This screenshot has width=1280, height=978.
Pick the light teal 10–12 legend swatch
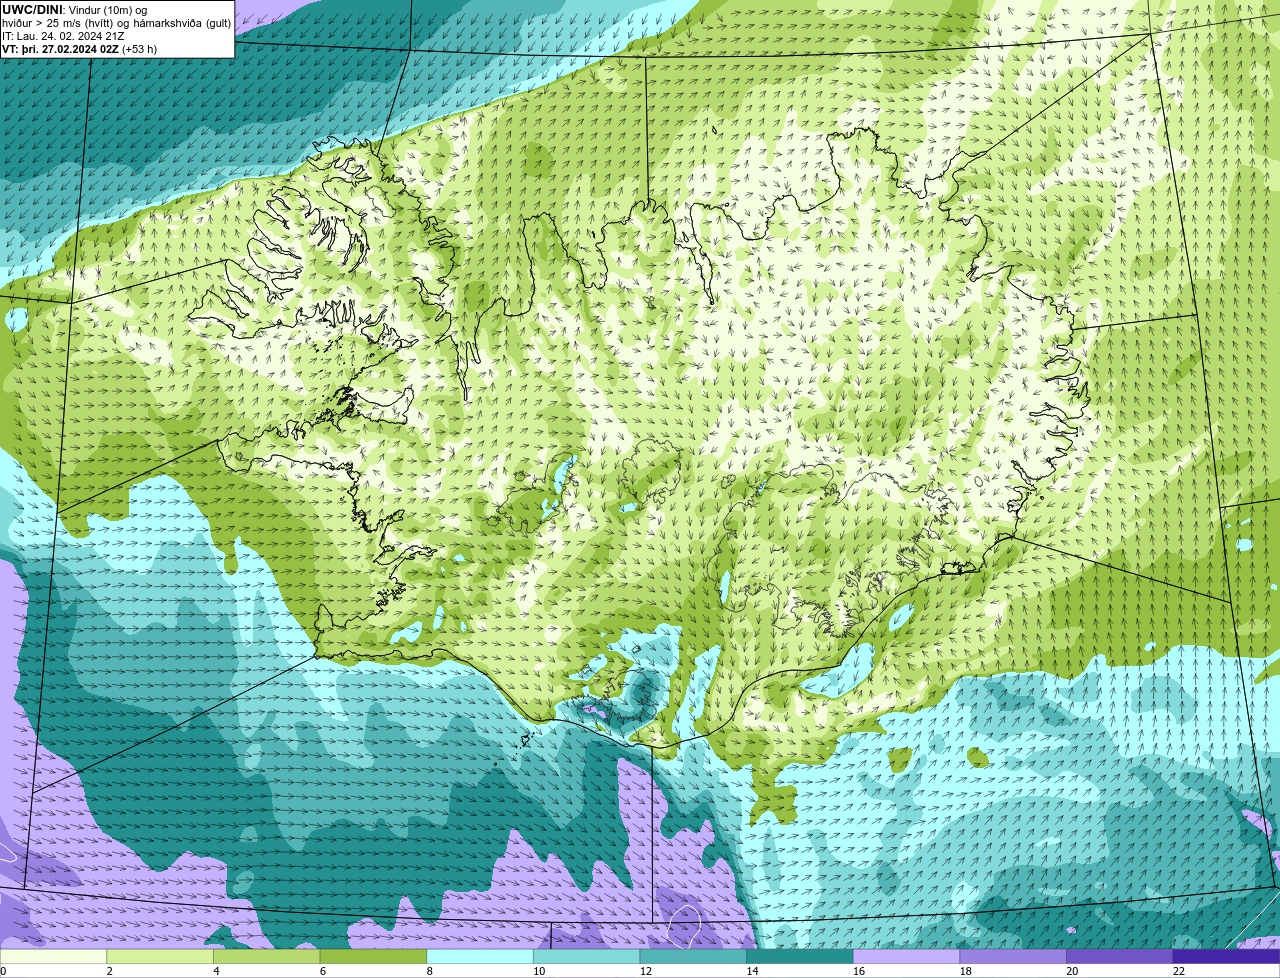click(x=586, y=956)
